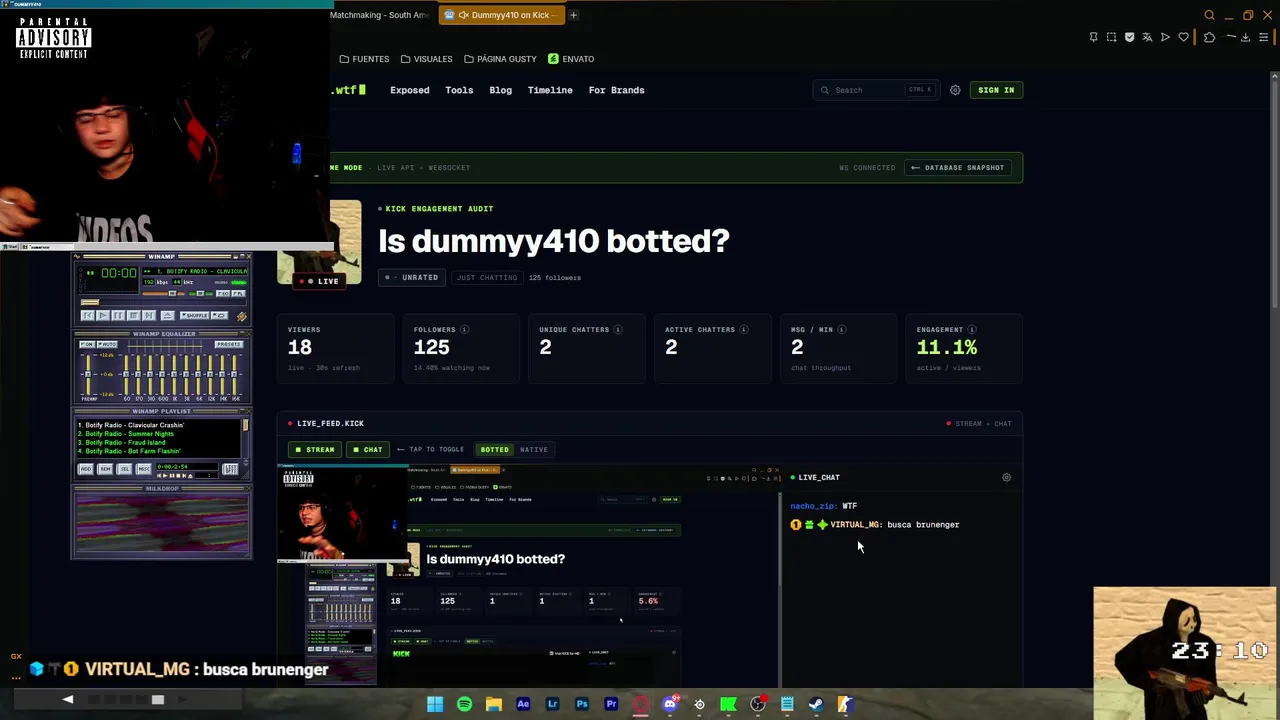Image resolution: width=1280 pixels, height=720 pixels.
Task: Click the Winamp seek bar
Action: click(164, 302)
